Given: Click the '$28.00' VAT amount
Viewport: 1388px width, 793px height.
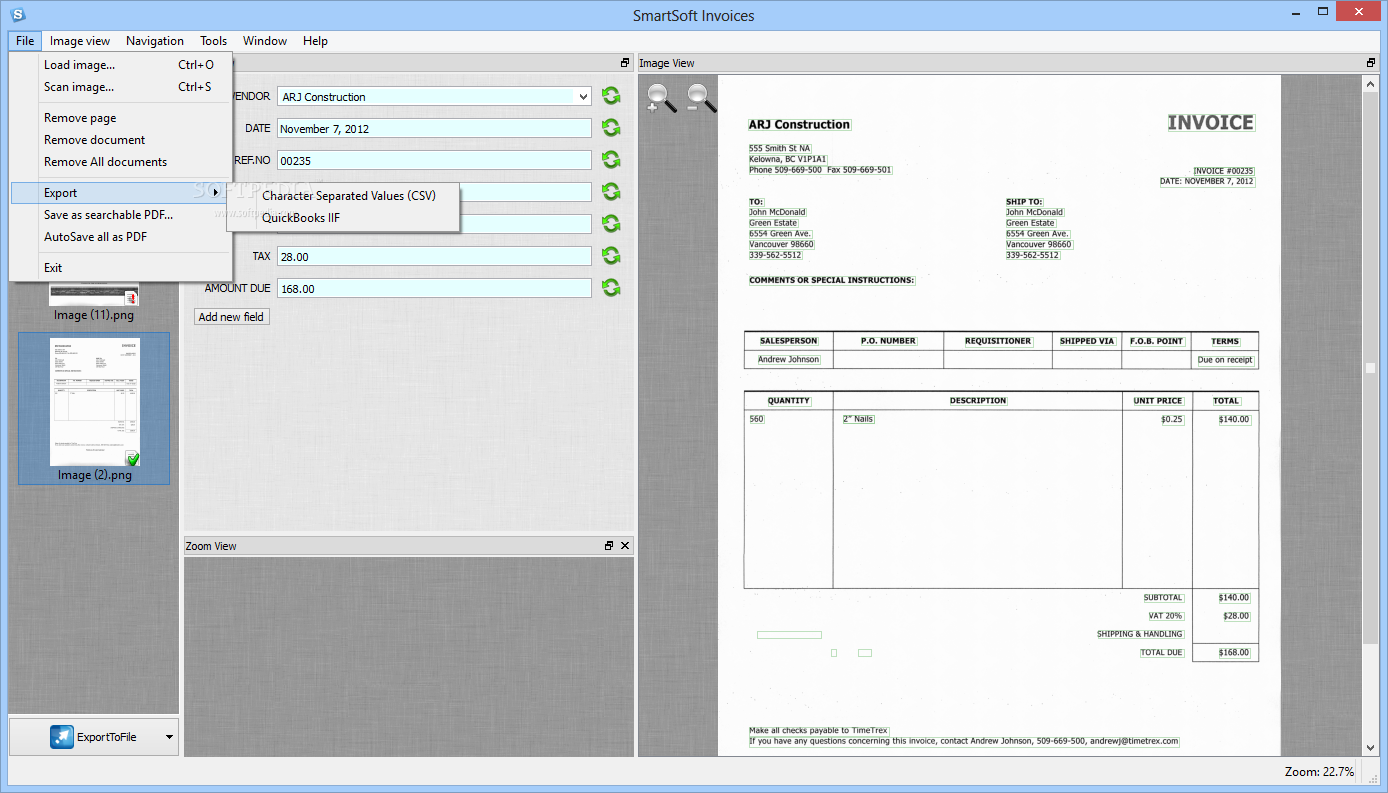Looking at the screenshot, I should [x=1235, y=616].
